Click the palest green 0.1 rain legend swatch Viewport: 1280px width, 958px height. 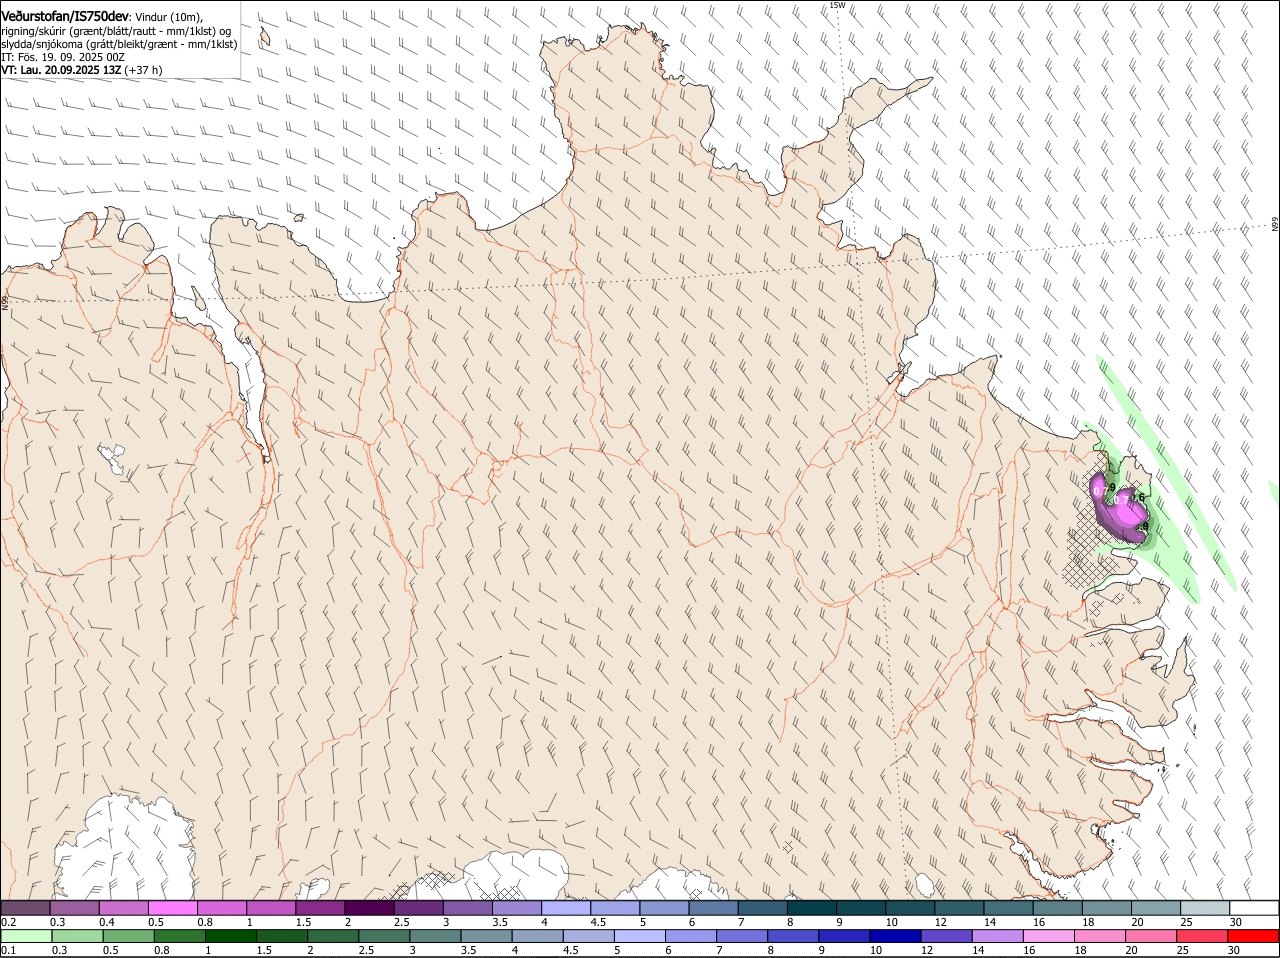tap(26, 936)
